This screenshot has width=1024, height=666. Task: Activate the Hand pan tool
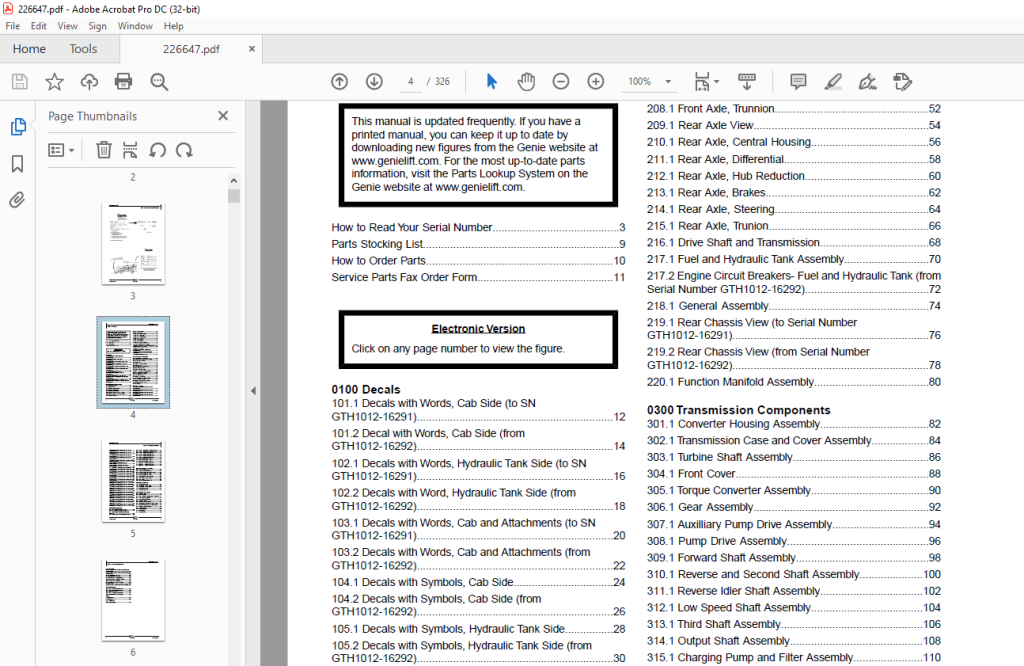pyautogui.click(x=526, y=82)
